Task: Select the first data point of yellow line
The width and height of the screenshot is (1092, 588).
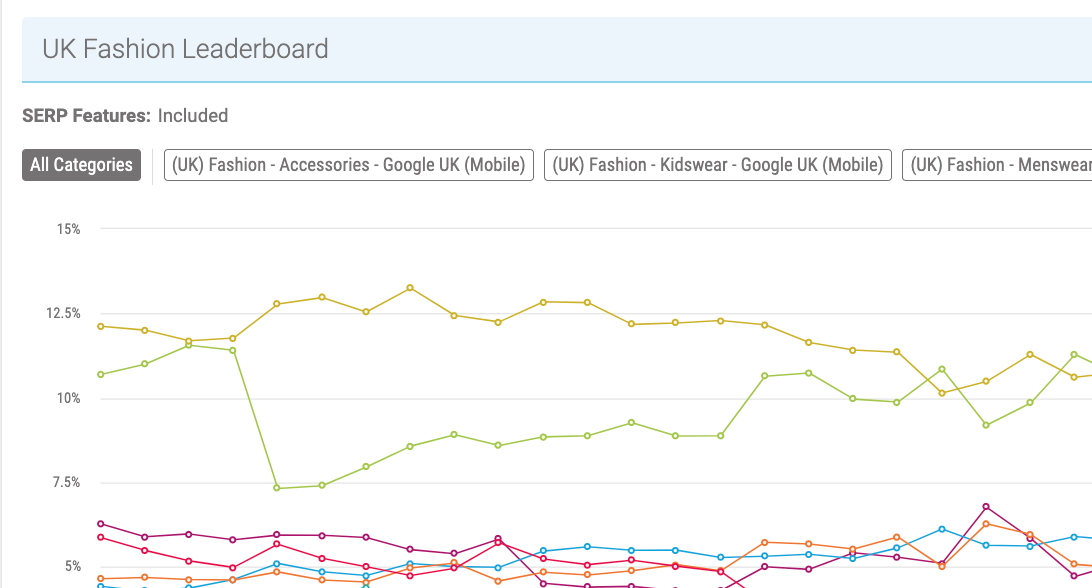Action: pyautogui.click(x=101, y=326)
